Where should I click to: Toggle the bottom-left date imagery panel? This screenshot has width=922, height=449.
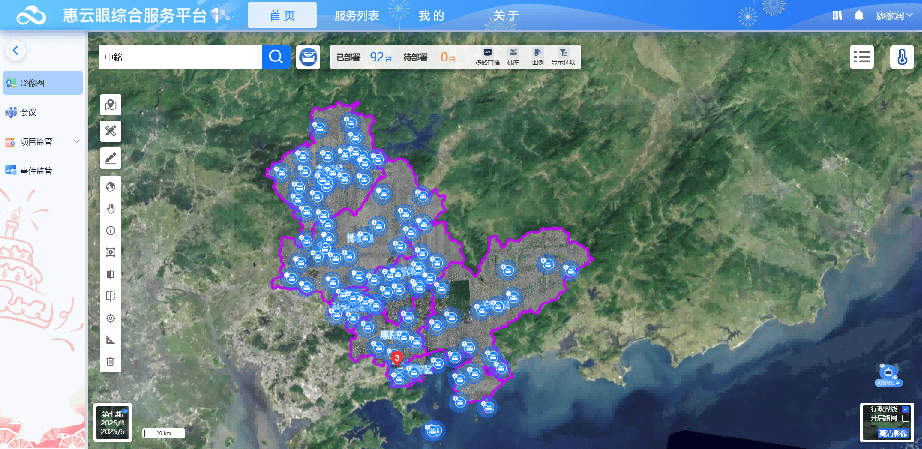(110, 421)
